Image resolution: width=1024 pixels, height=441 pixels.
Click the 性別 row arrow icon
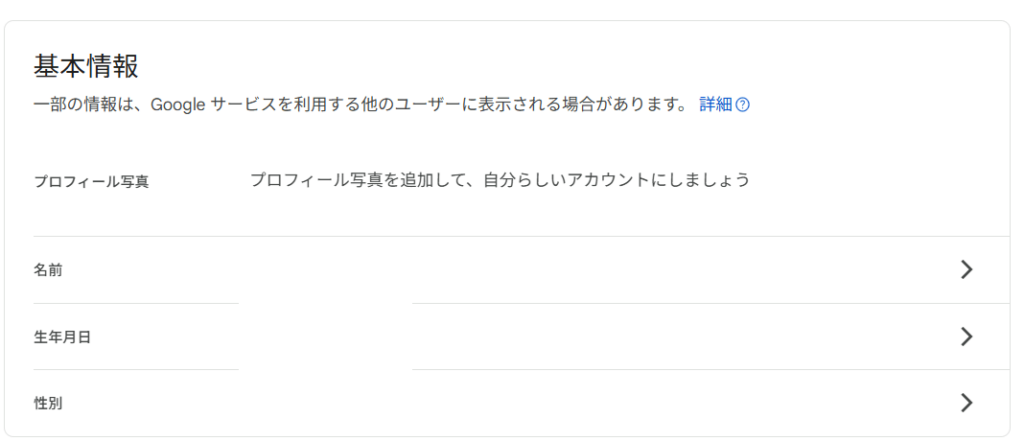click(967, 402)
